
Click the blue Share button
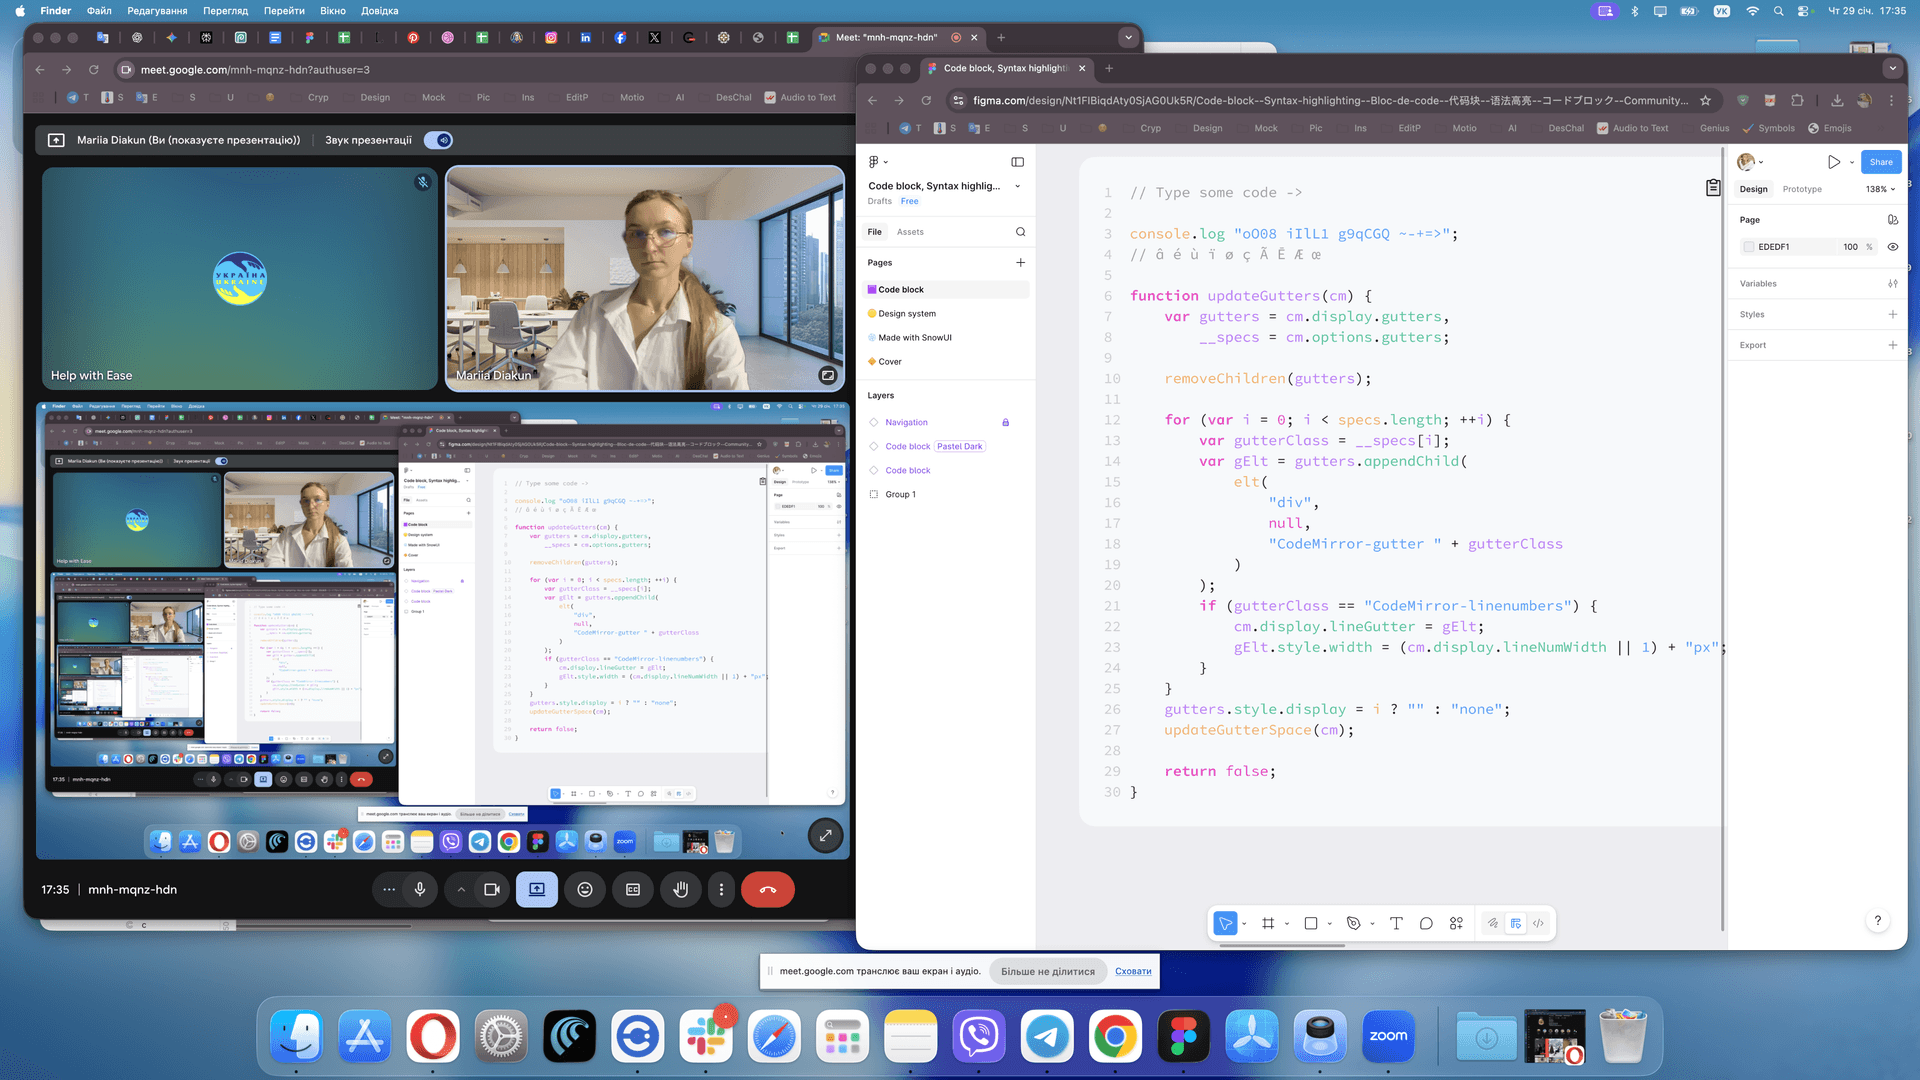click(1880, 162)
